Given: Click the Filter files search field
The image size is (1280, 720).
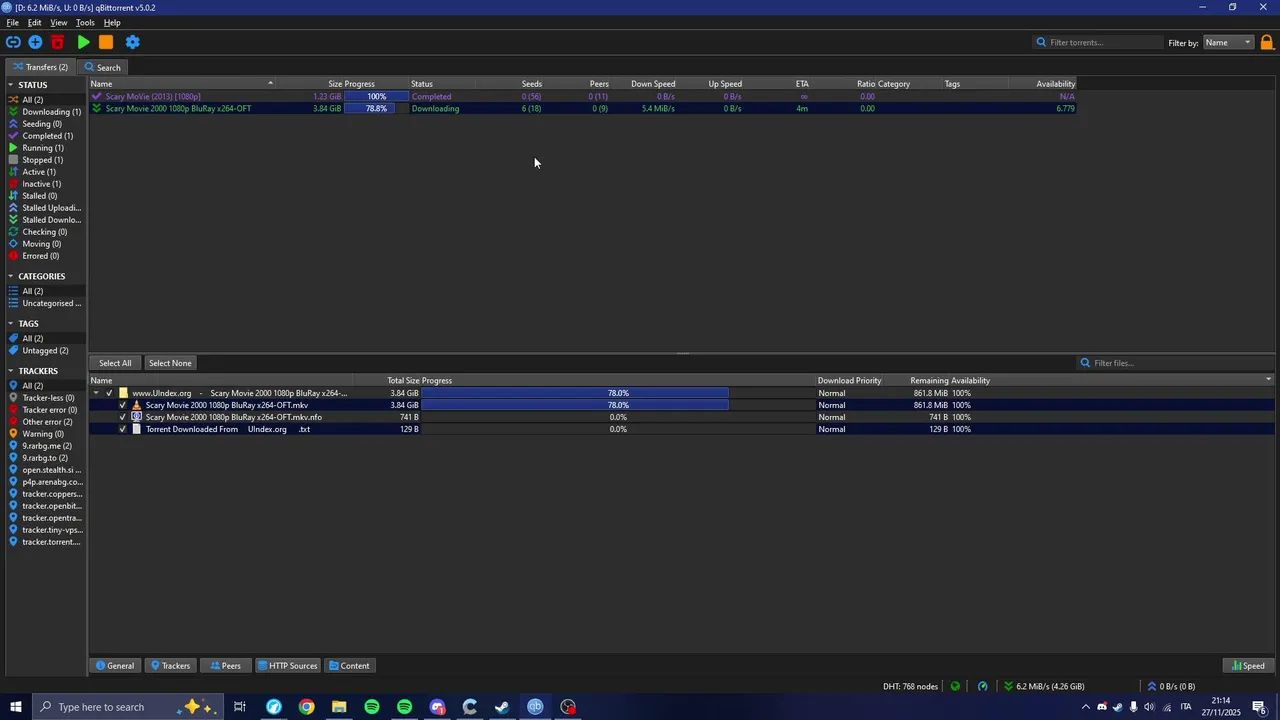Looking at the screenshot, I should pyautogui.click(x=1175, y=363).
